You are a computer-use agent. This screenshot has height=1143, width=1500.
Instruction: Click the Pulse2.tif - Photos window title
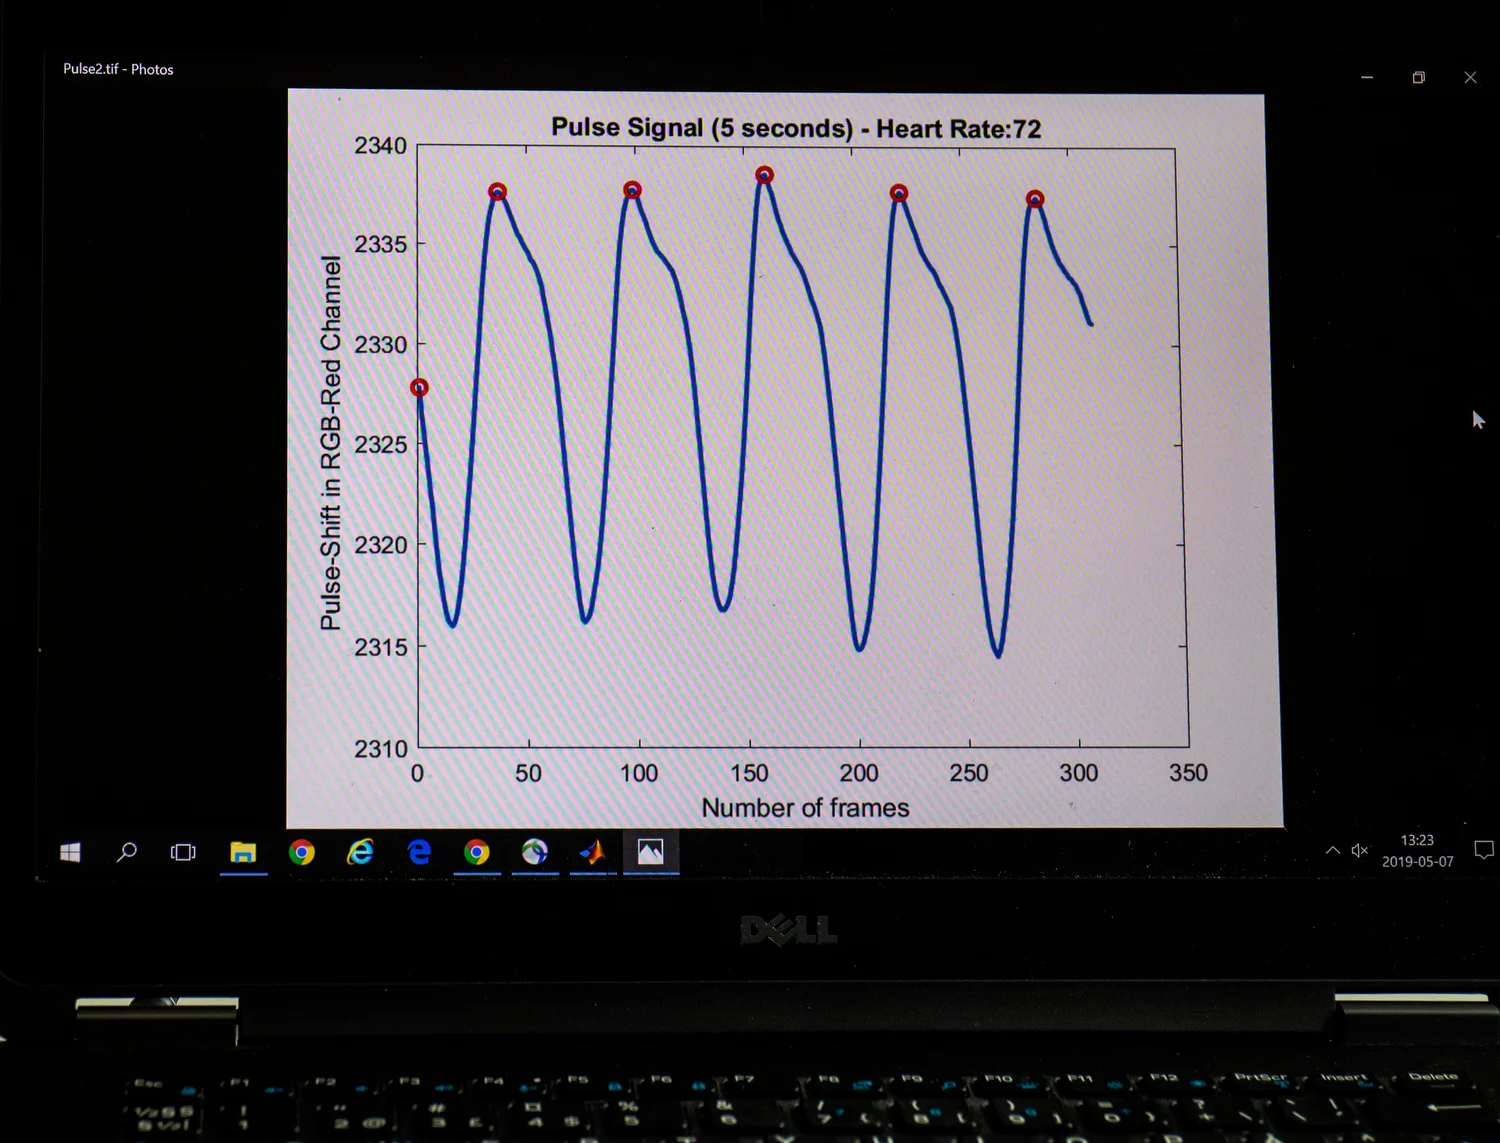(118, 69)
